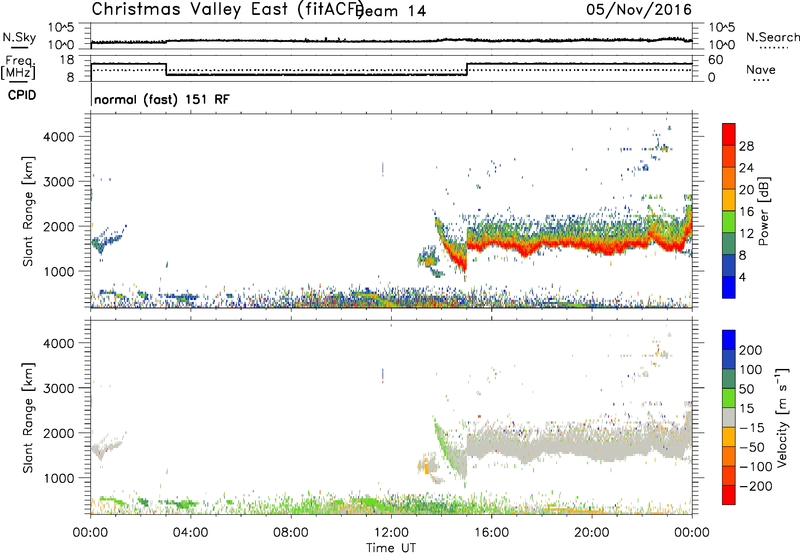Click the Freq. [MHz] axis label
This screenshot has height=554, width=800.
tap(19, 67)
